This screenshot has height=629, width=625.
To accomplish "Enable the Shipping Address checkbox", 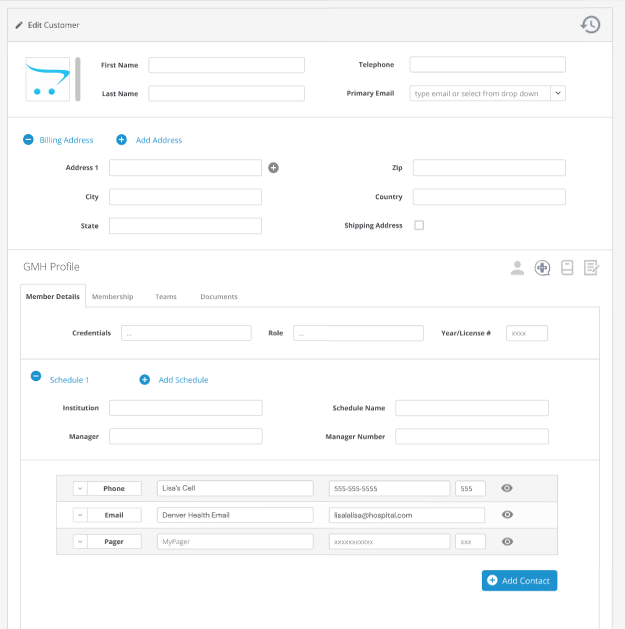I will [x=419, y=225].
